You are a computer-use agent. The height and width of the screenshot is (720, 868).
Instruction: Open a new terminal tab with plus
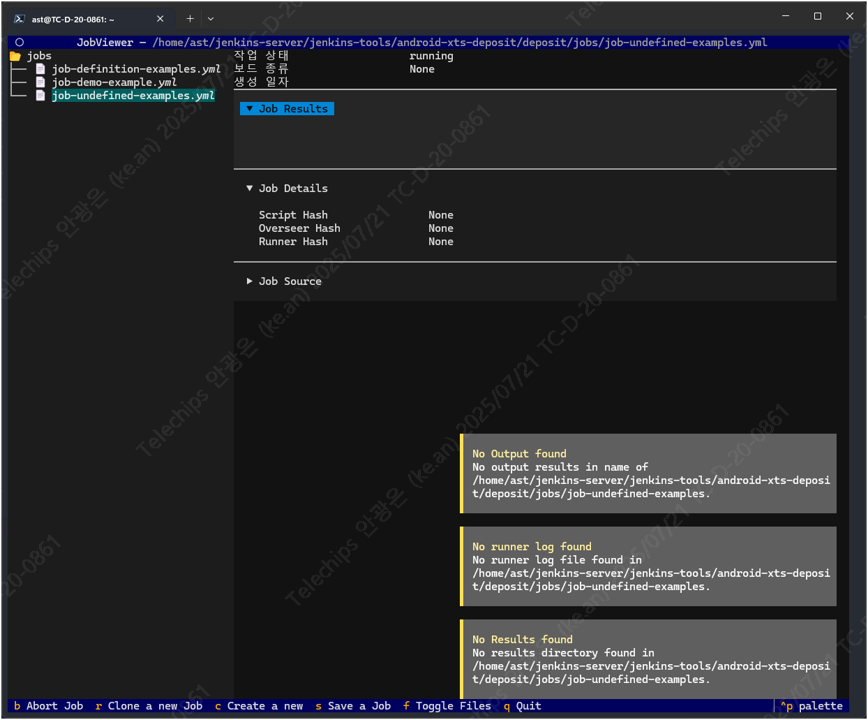(190, 18)
